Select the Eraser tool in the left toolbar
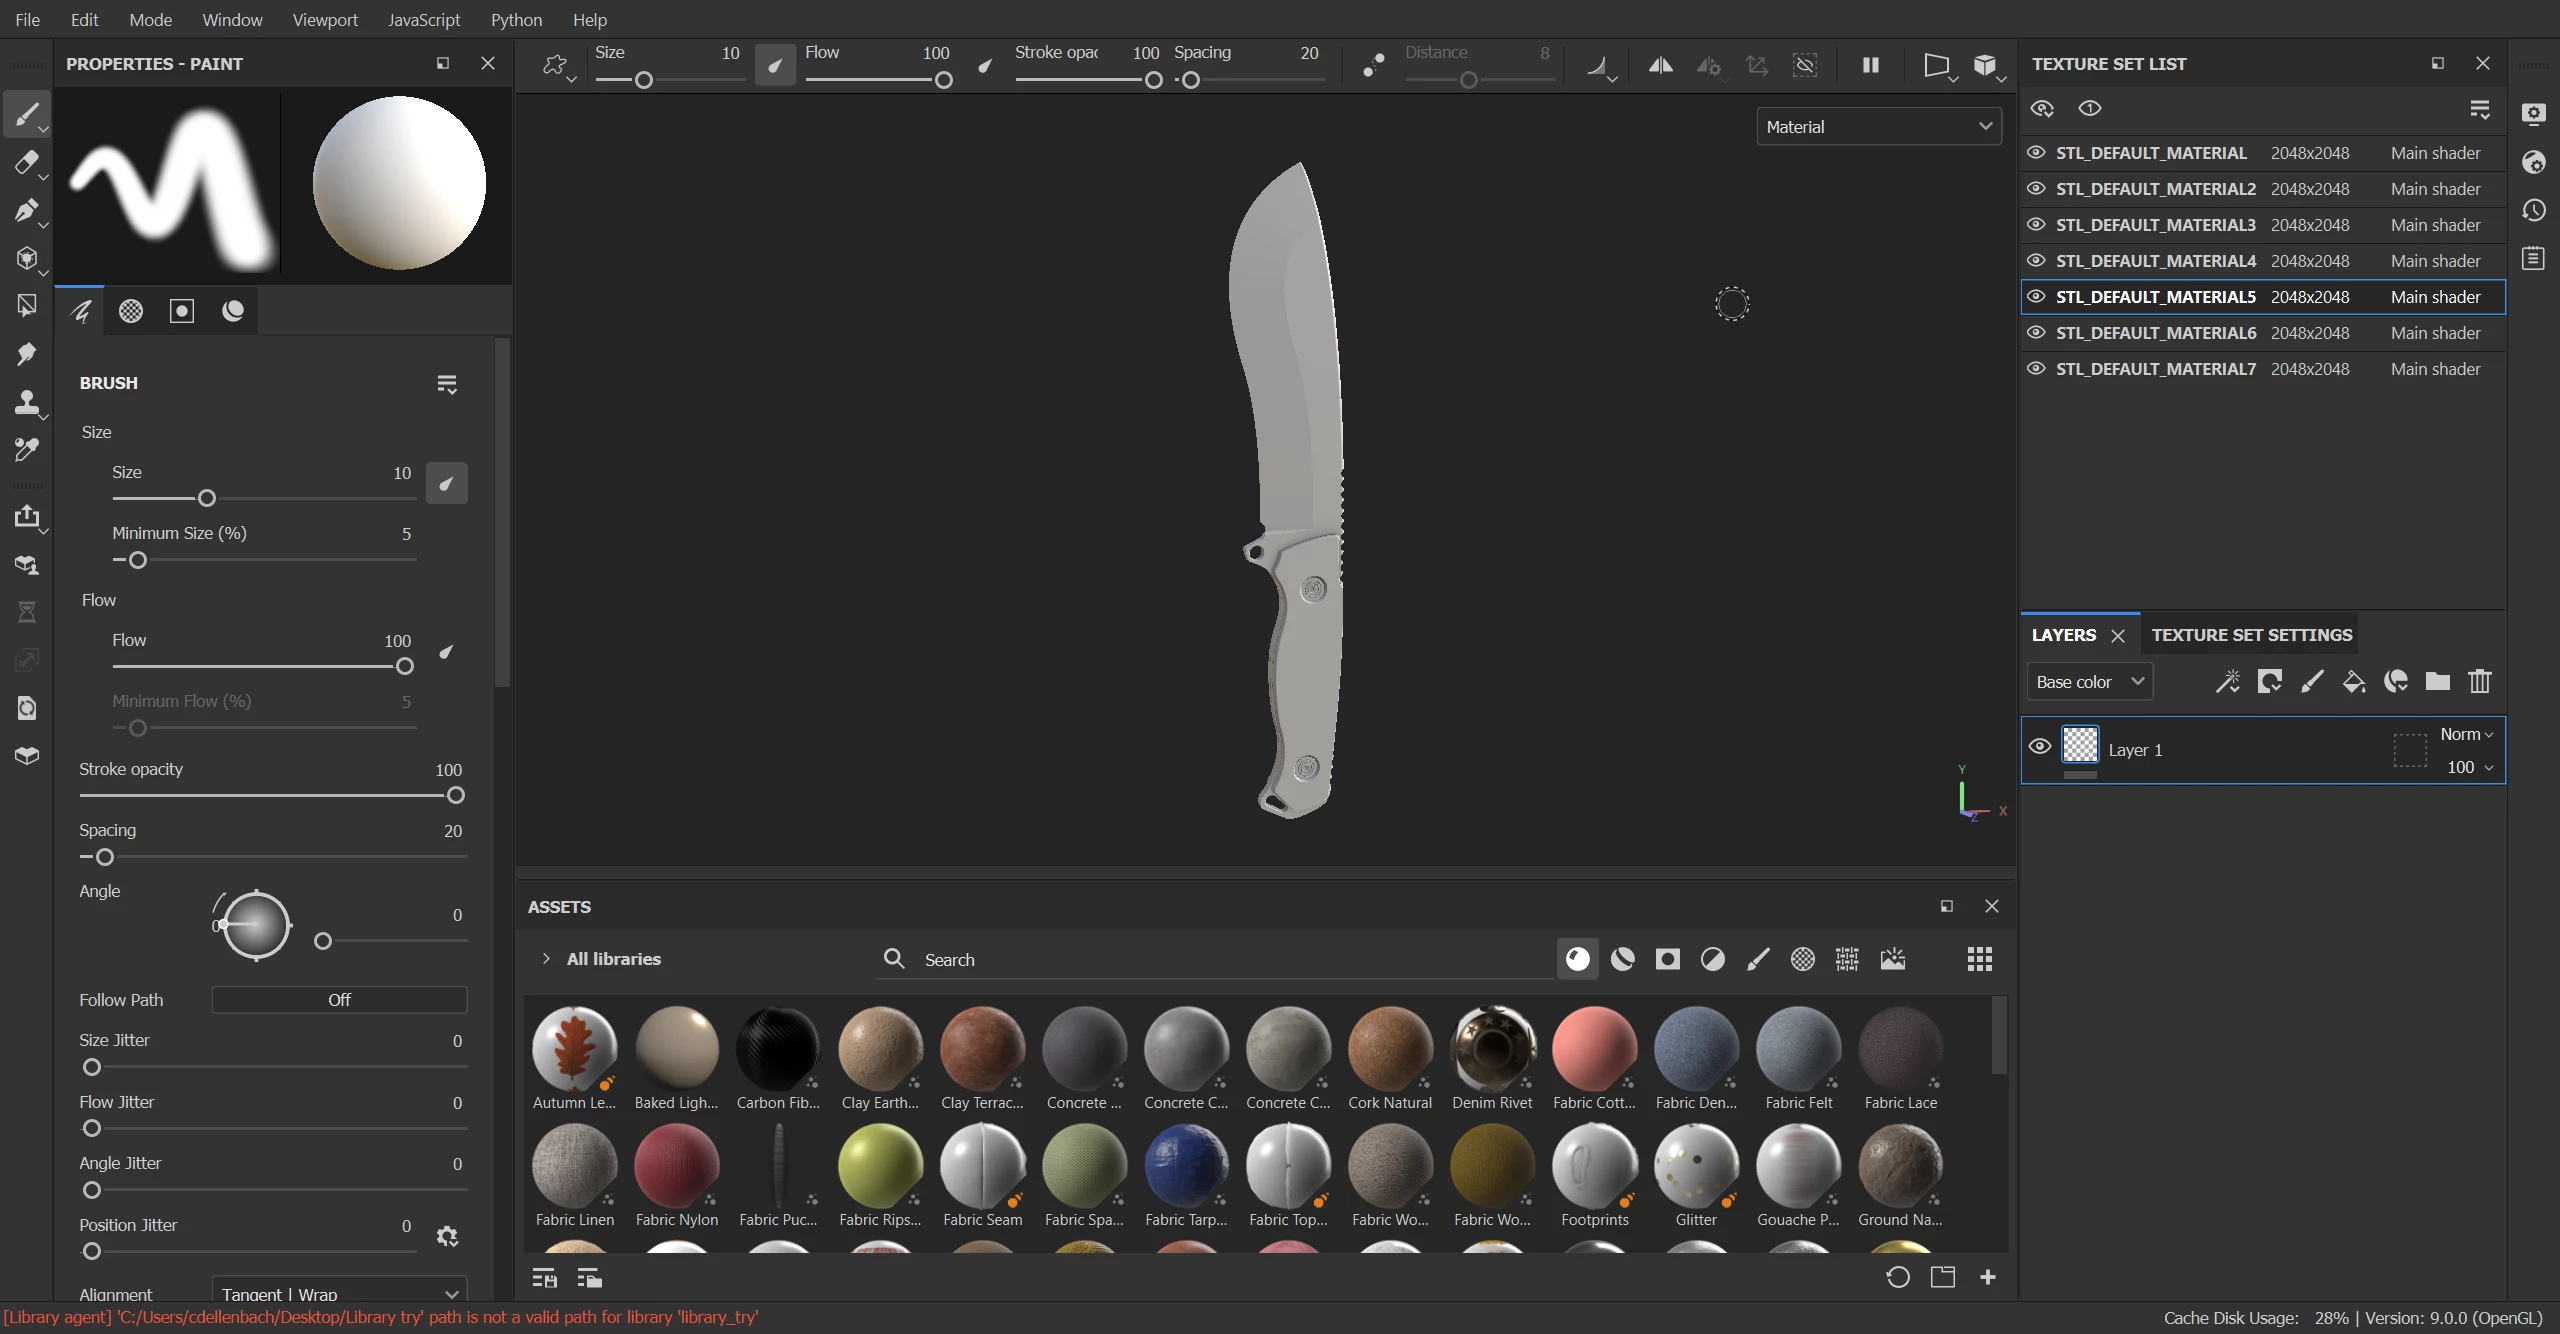 tap(27, 162)
